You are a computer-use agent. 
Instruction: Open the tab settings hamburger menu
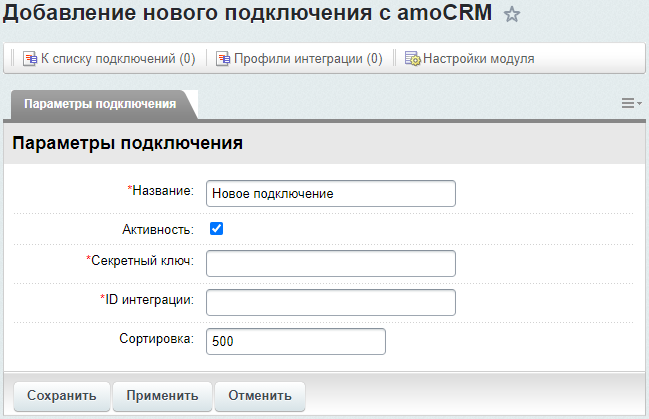tap(631, 103)
